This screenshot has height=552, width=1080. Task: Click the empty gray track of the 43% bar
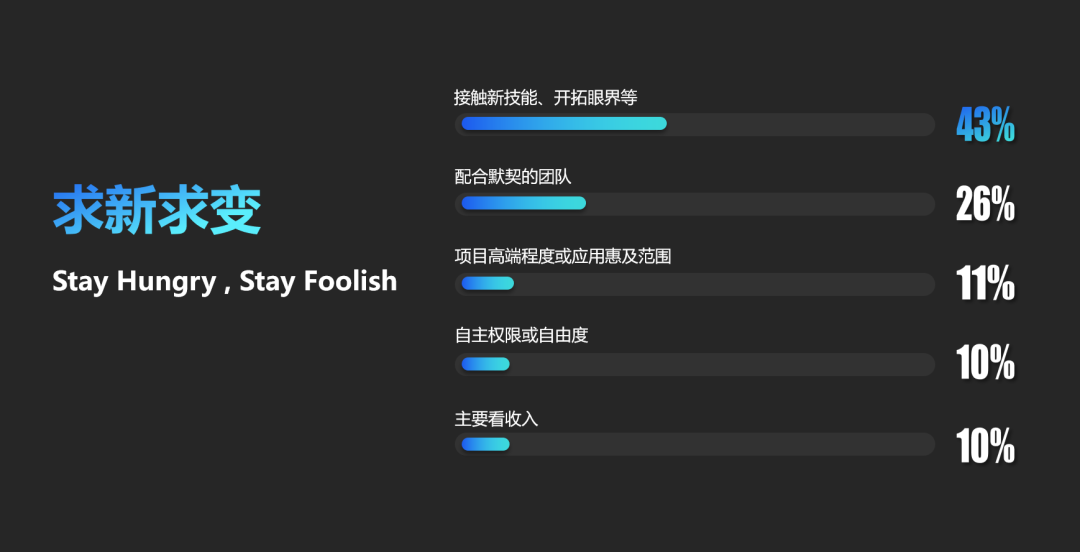799,124
